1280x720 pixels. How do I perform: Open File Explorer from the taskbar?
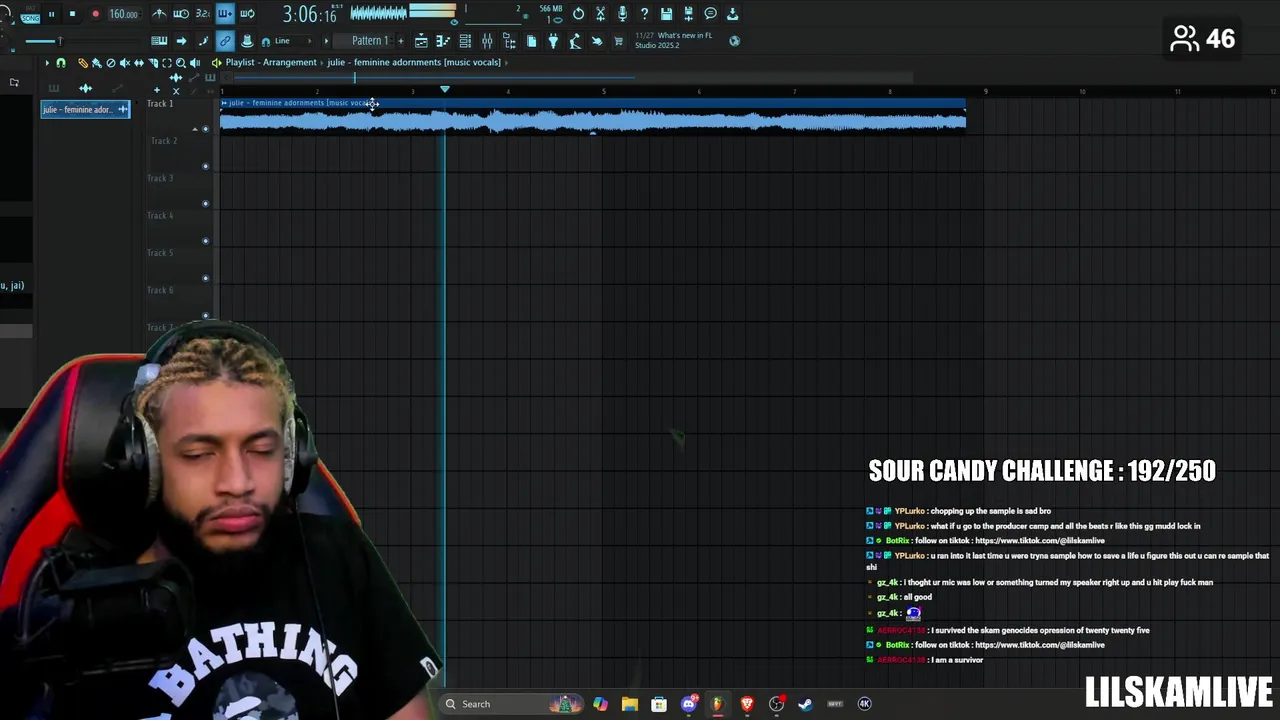coord(629,704)
